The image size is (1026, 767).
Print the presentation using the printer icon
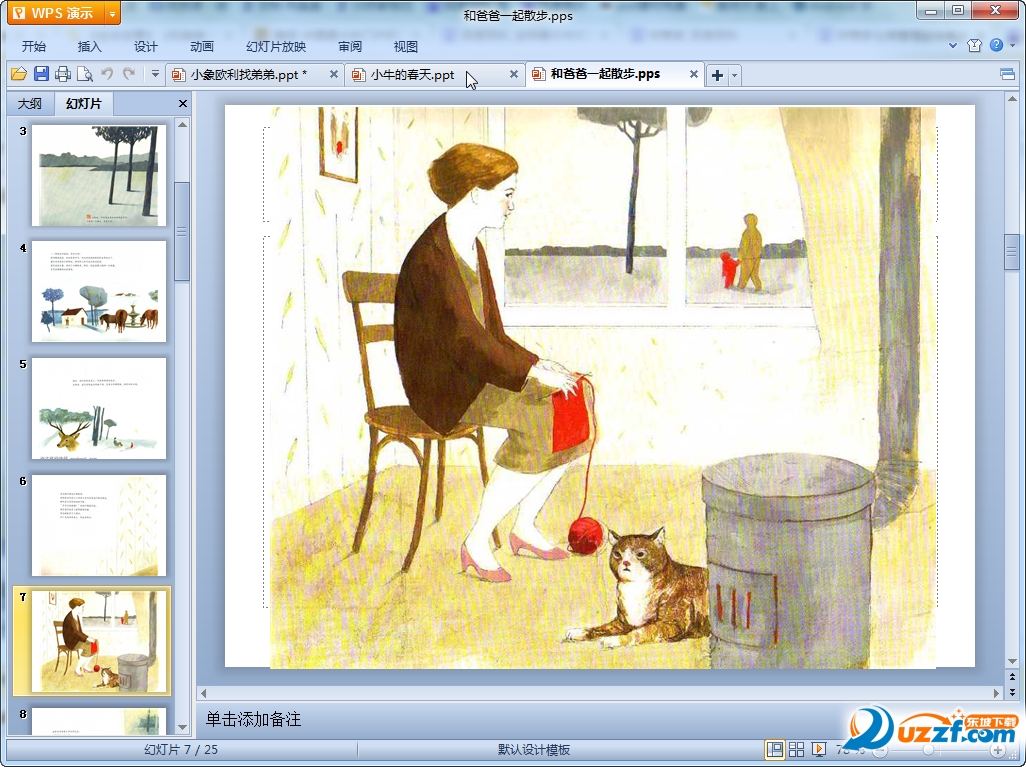[63, 74]
